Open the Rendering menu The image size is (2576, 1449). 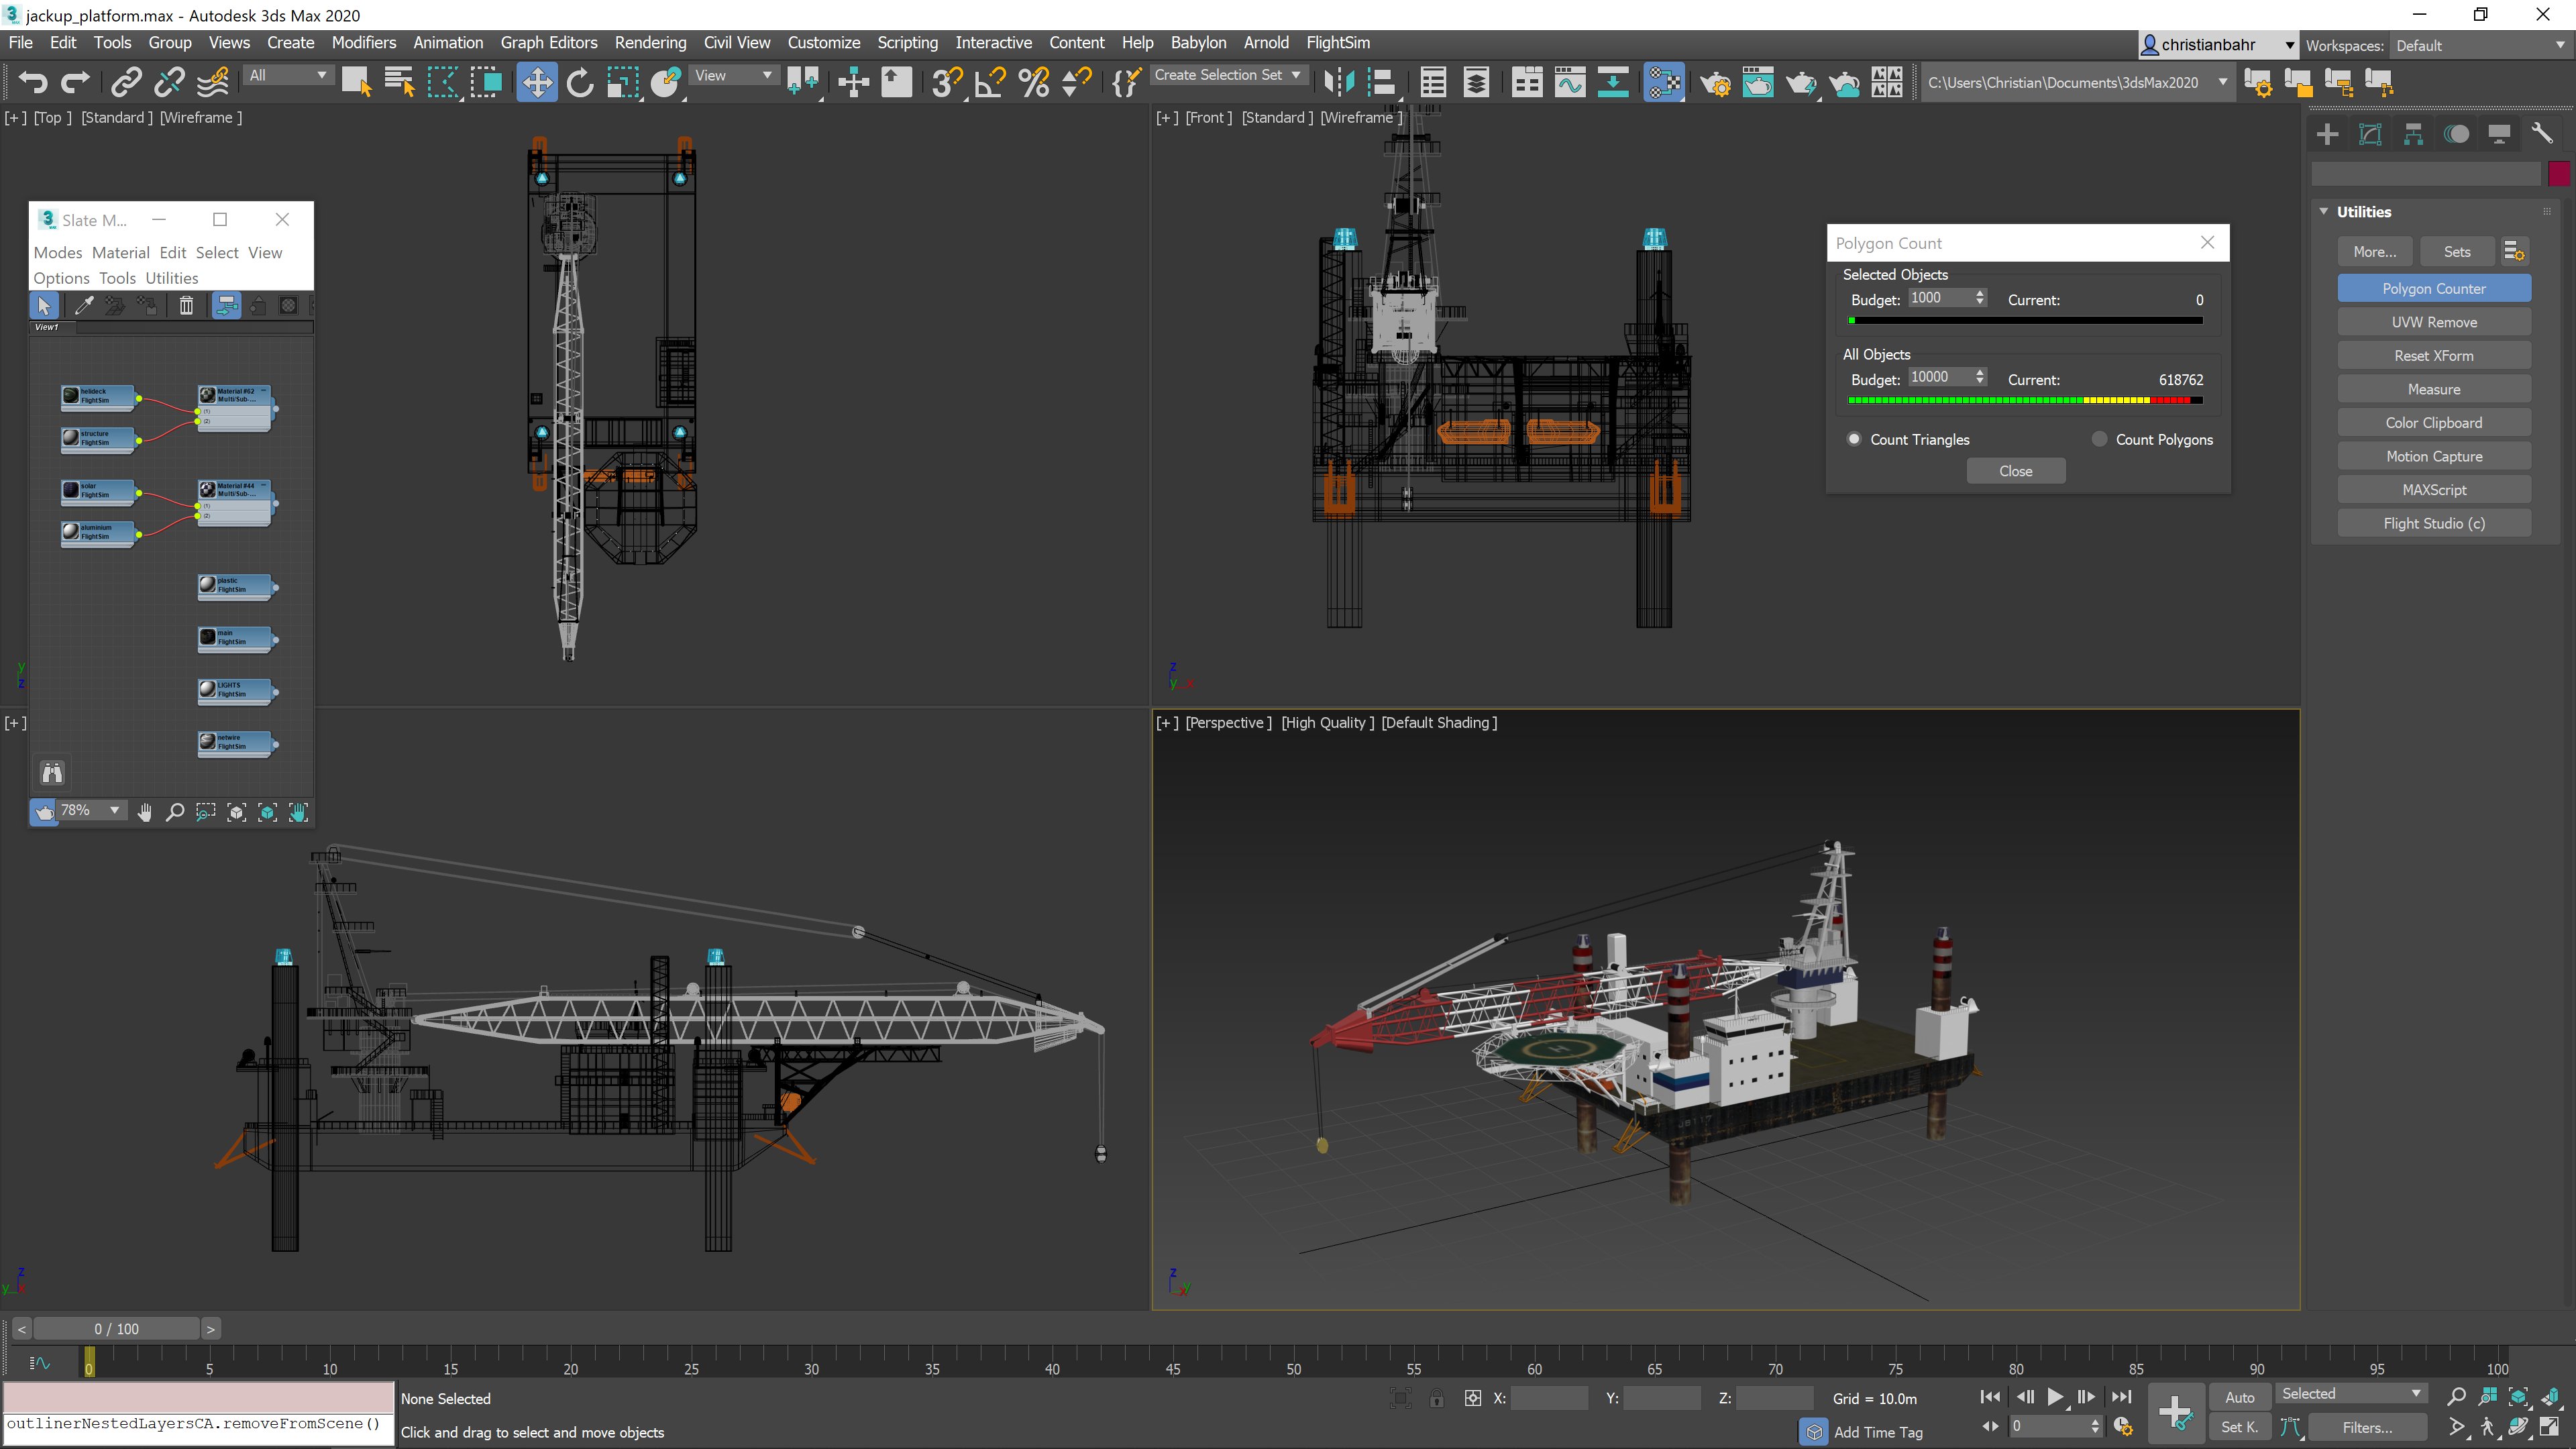click(x=650, y=43)
